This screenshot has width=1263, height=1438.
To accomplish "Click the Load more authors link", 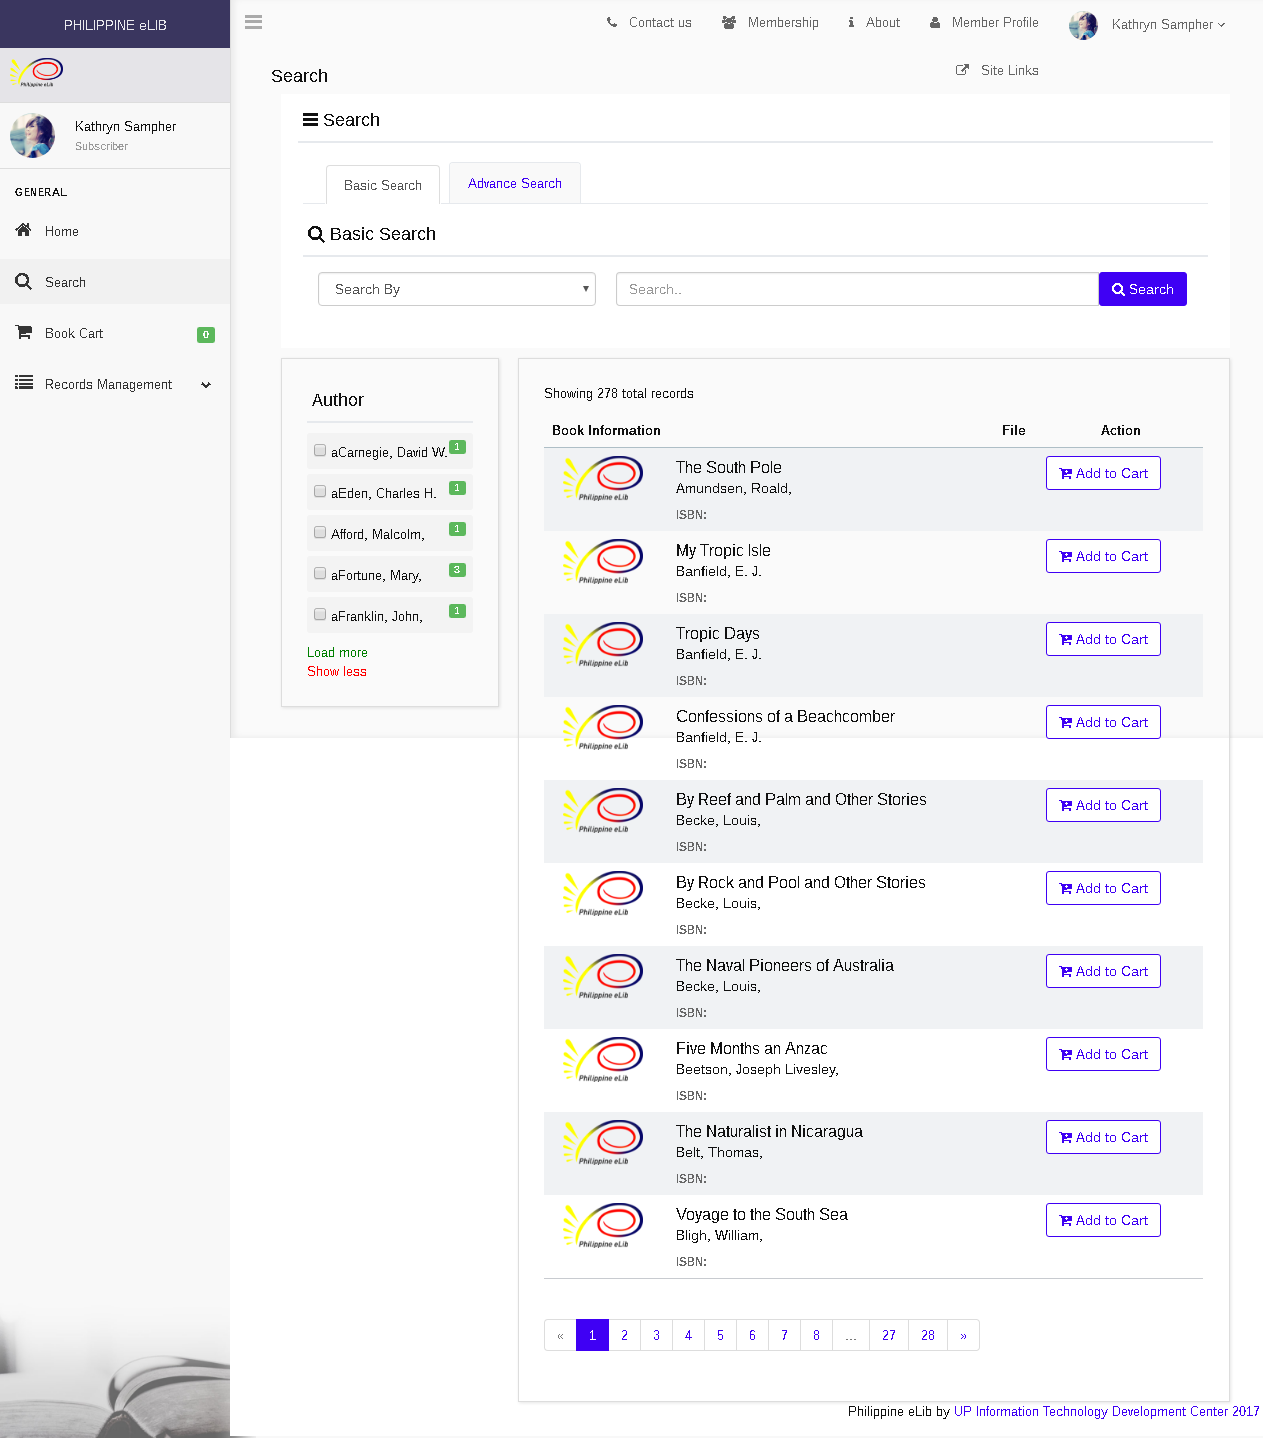I will [x=337, y=653].
